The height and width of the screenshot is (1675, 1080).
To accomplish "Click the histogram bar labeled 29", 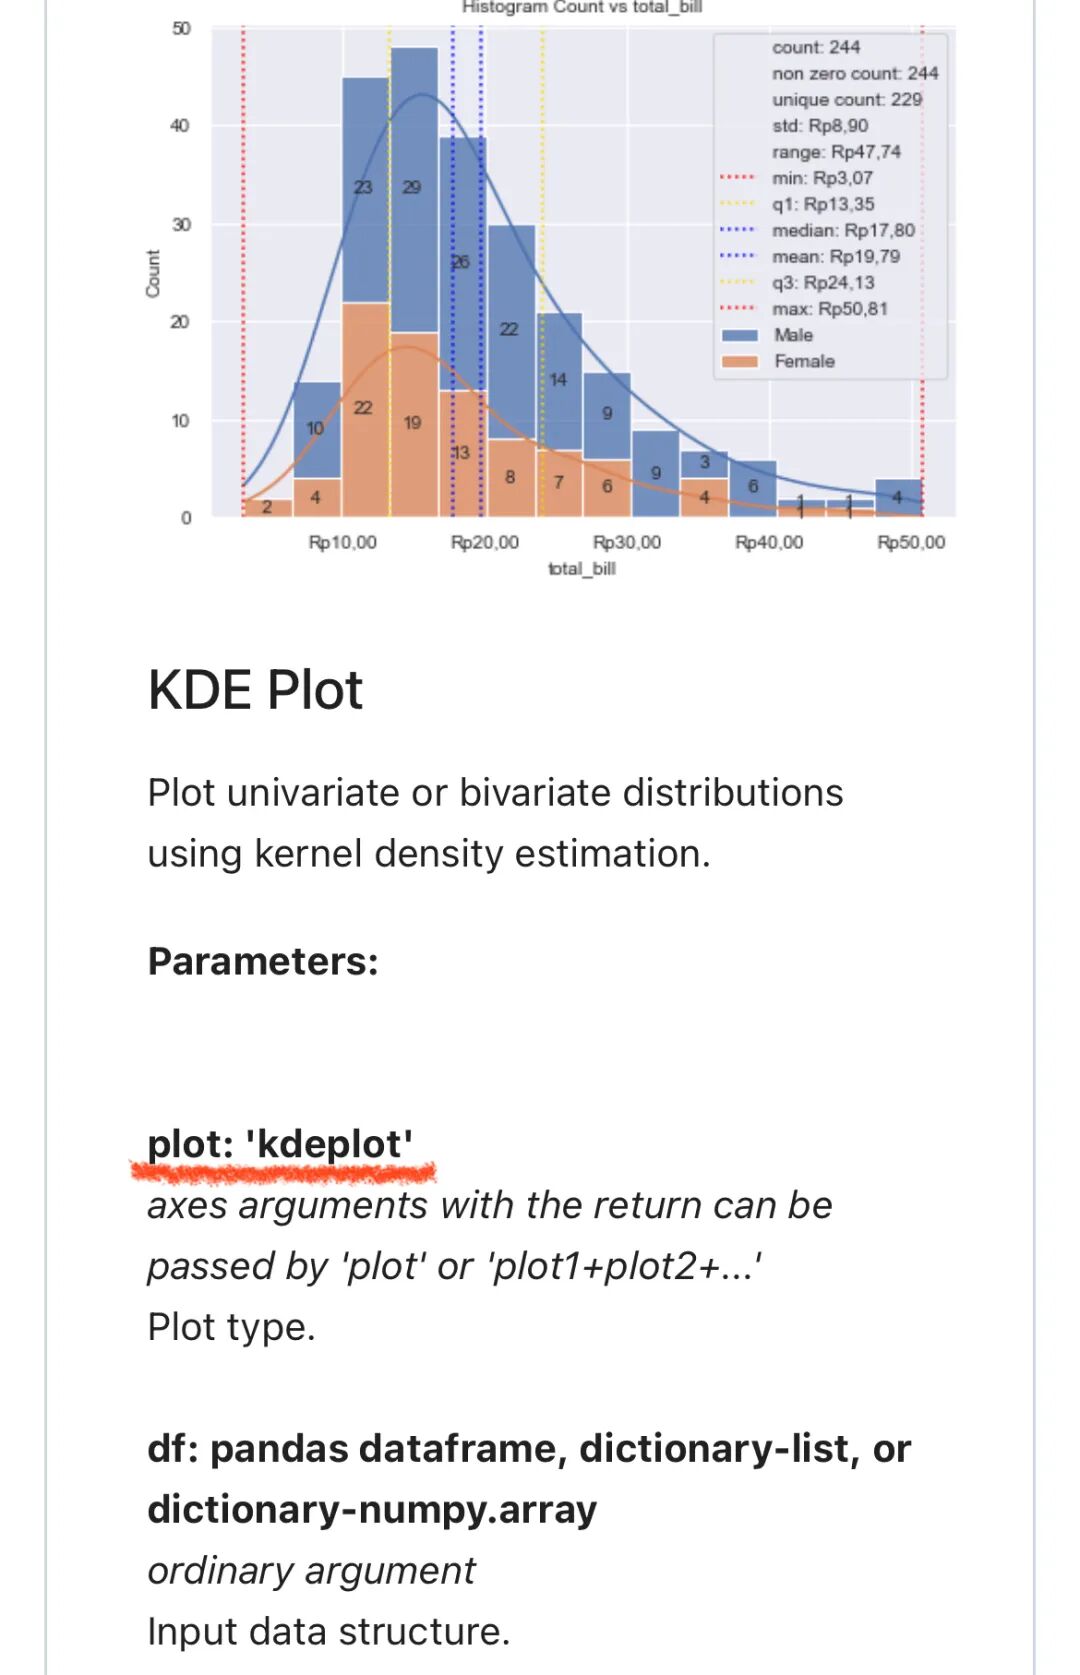I will pyautogui.click(x=414, y=190).
